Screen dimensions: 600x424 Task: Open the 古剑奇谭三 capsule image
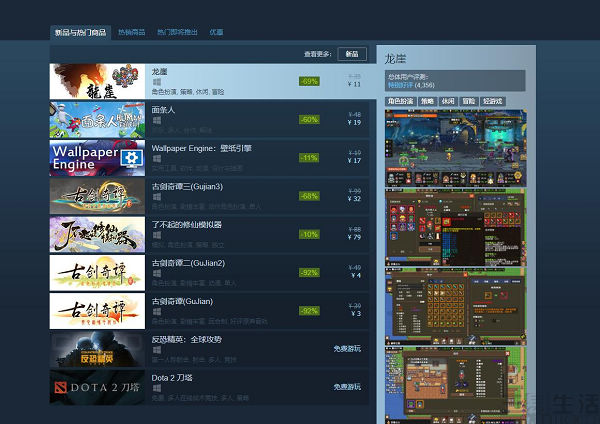tap(97, 196)
